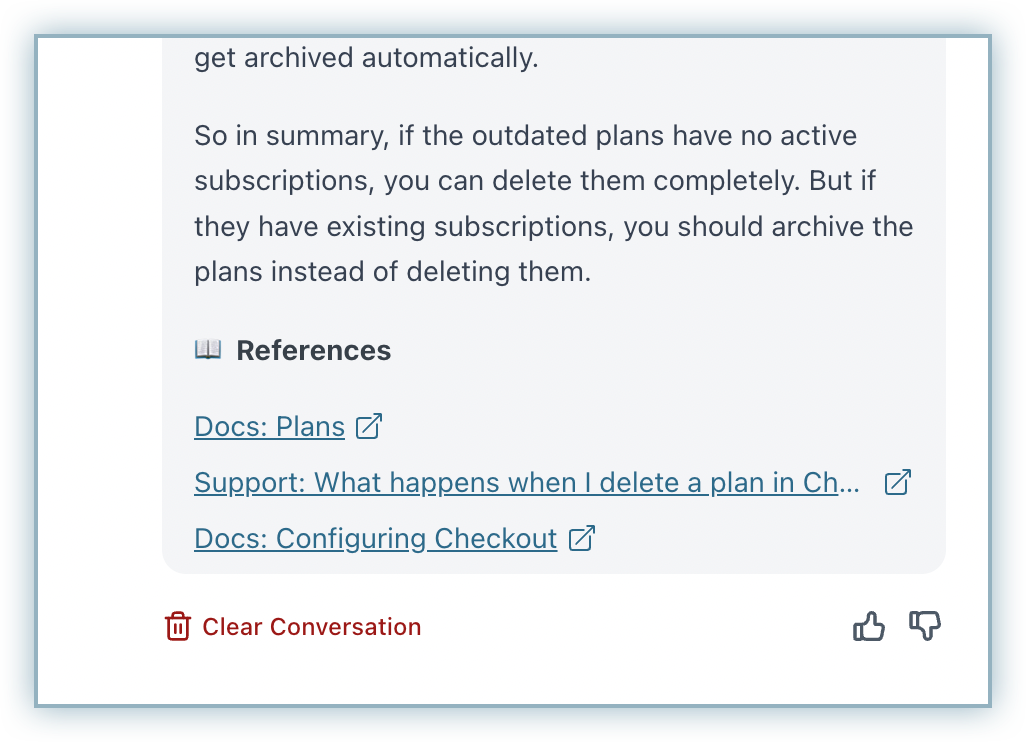Screen dimensions: 1026x742
Task: Click the line starting "So in summary"
Action: [525, 136]
